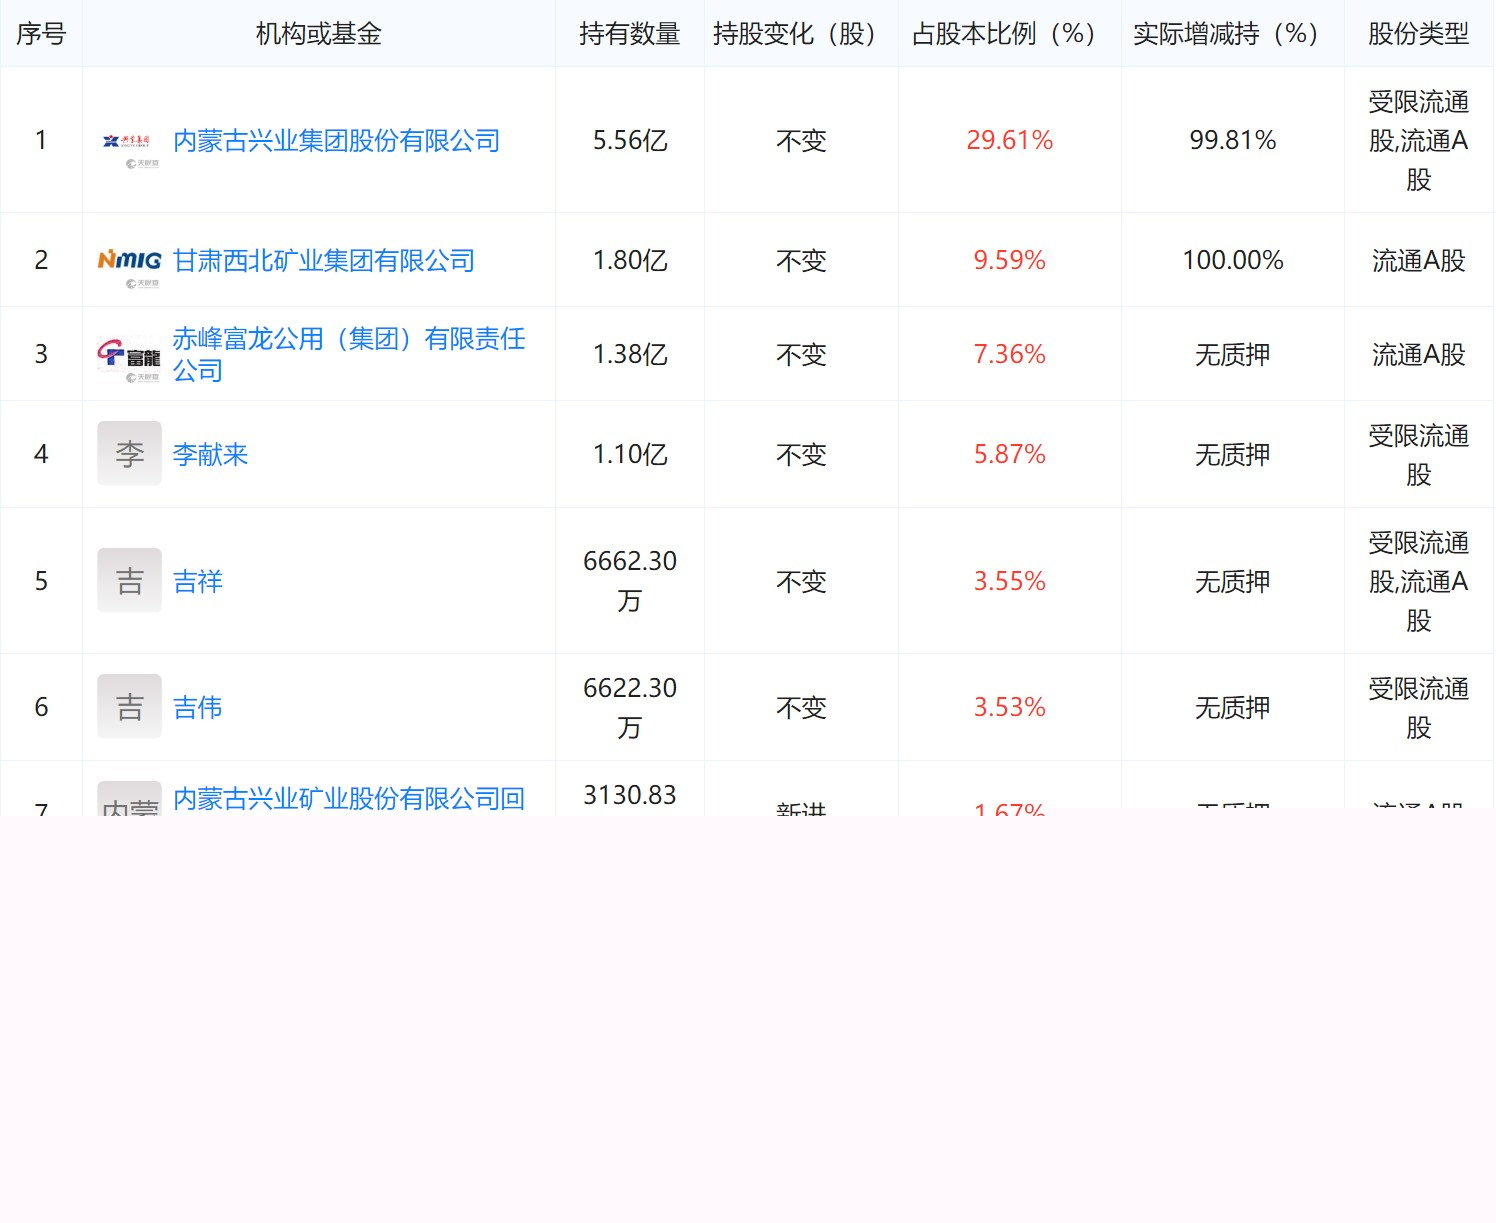The height and width of the screenshot is (1223, 1496).
Task: Click serial number 5 beside 吉祥
Action: (x=41, y=582)
